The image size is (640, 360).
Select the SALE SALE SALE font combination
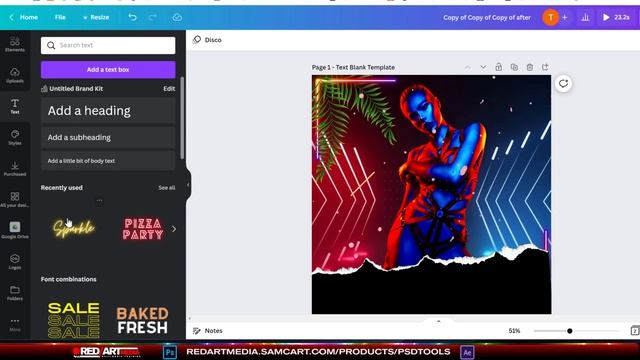[74, 320]
